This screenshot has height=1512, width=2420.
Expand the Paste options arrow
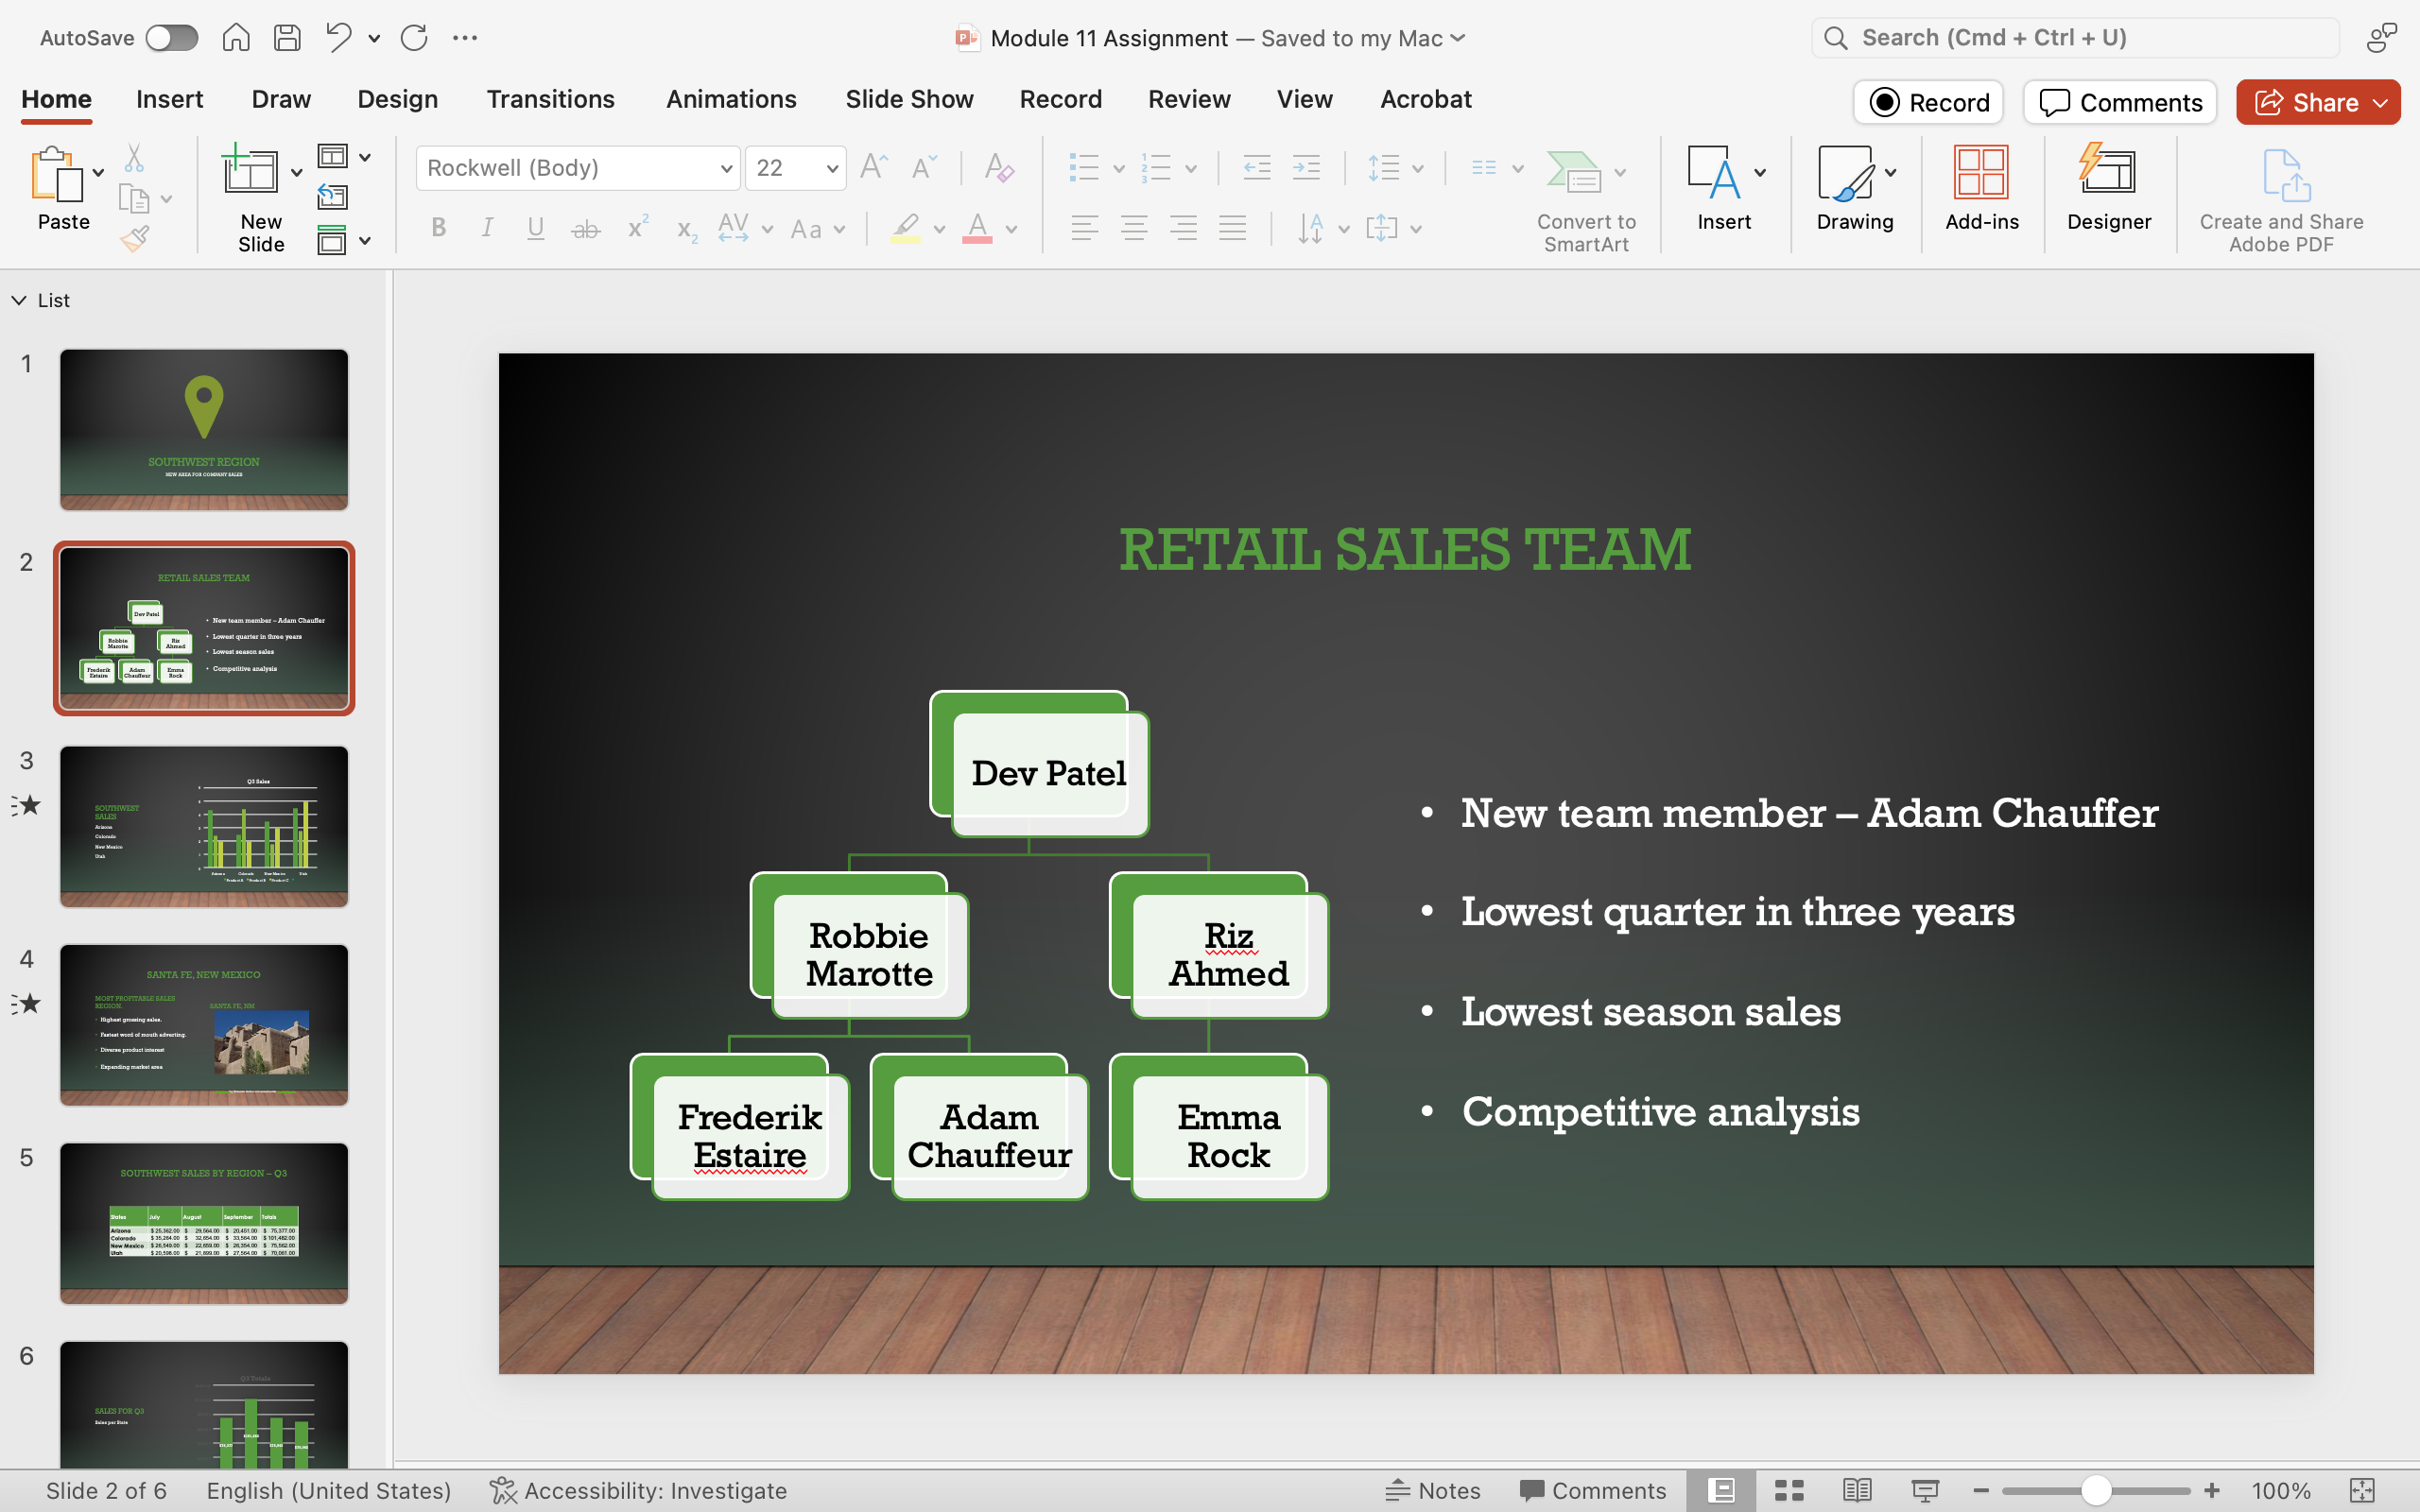click(x=98, y=173)
